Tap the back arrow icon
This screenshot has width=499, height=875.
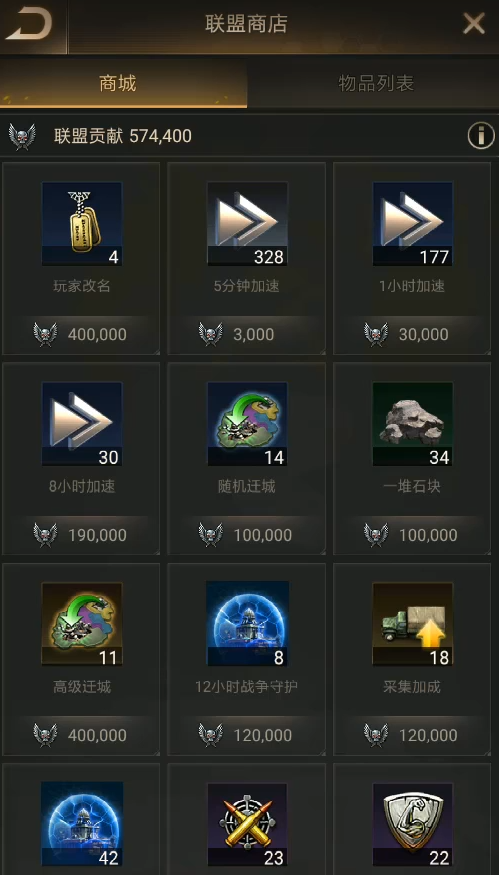click(x=29, y=25)
